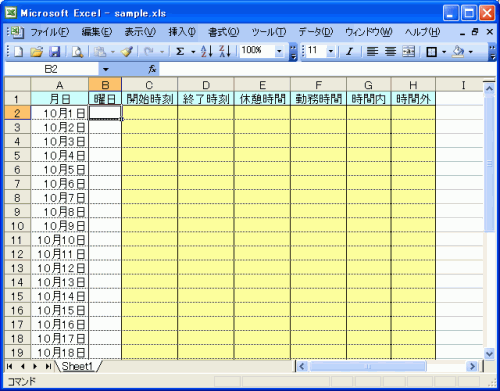Open borders dropdown arrow
The image size is (500, 391).
444,52
